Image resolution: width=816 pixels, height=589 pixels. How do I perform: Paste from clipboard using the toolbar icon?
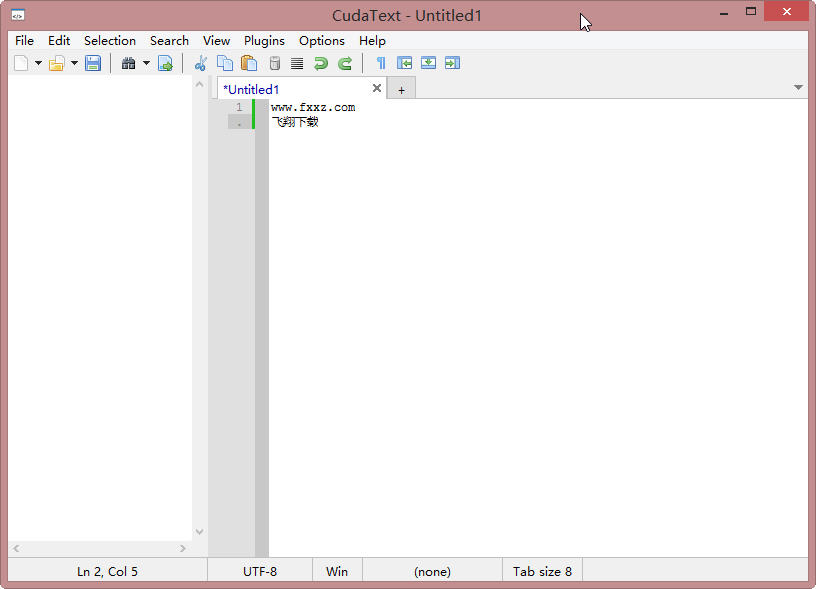(x=249, y=63)
